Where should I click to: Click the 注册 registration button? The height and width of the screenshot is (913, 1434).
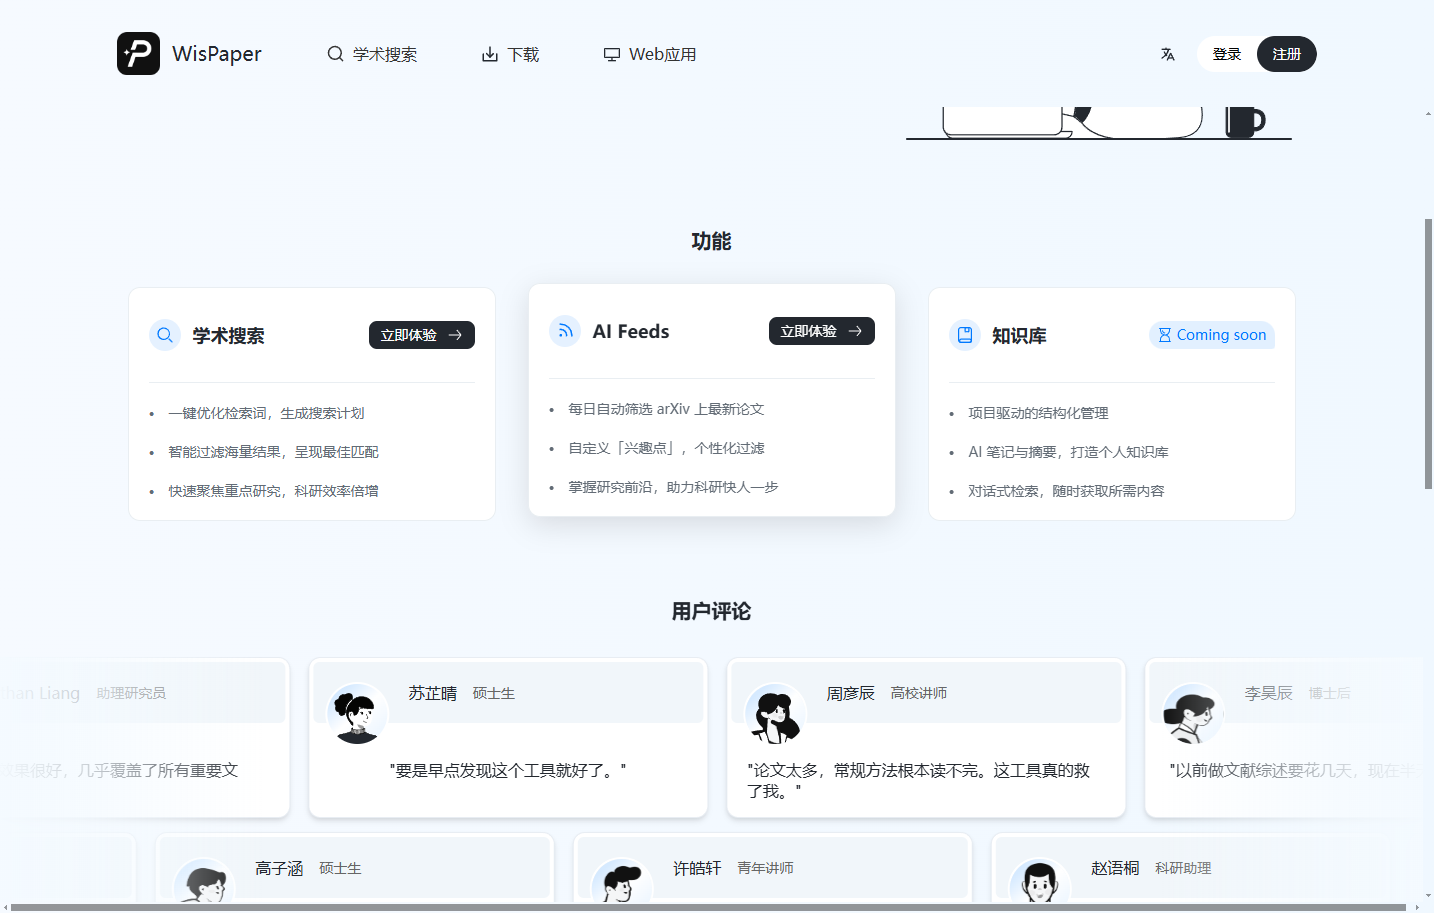pyautogui.click(x=1286, y=54)
